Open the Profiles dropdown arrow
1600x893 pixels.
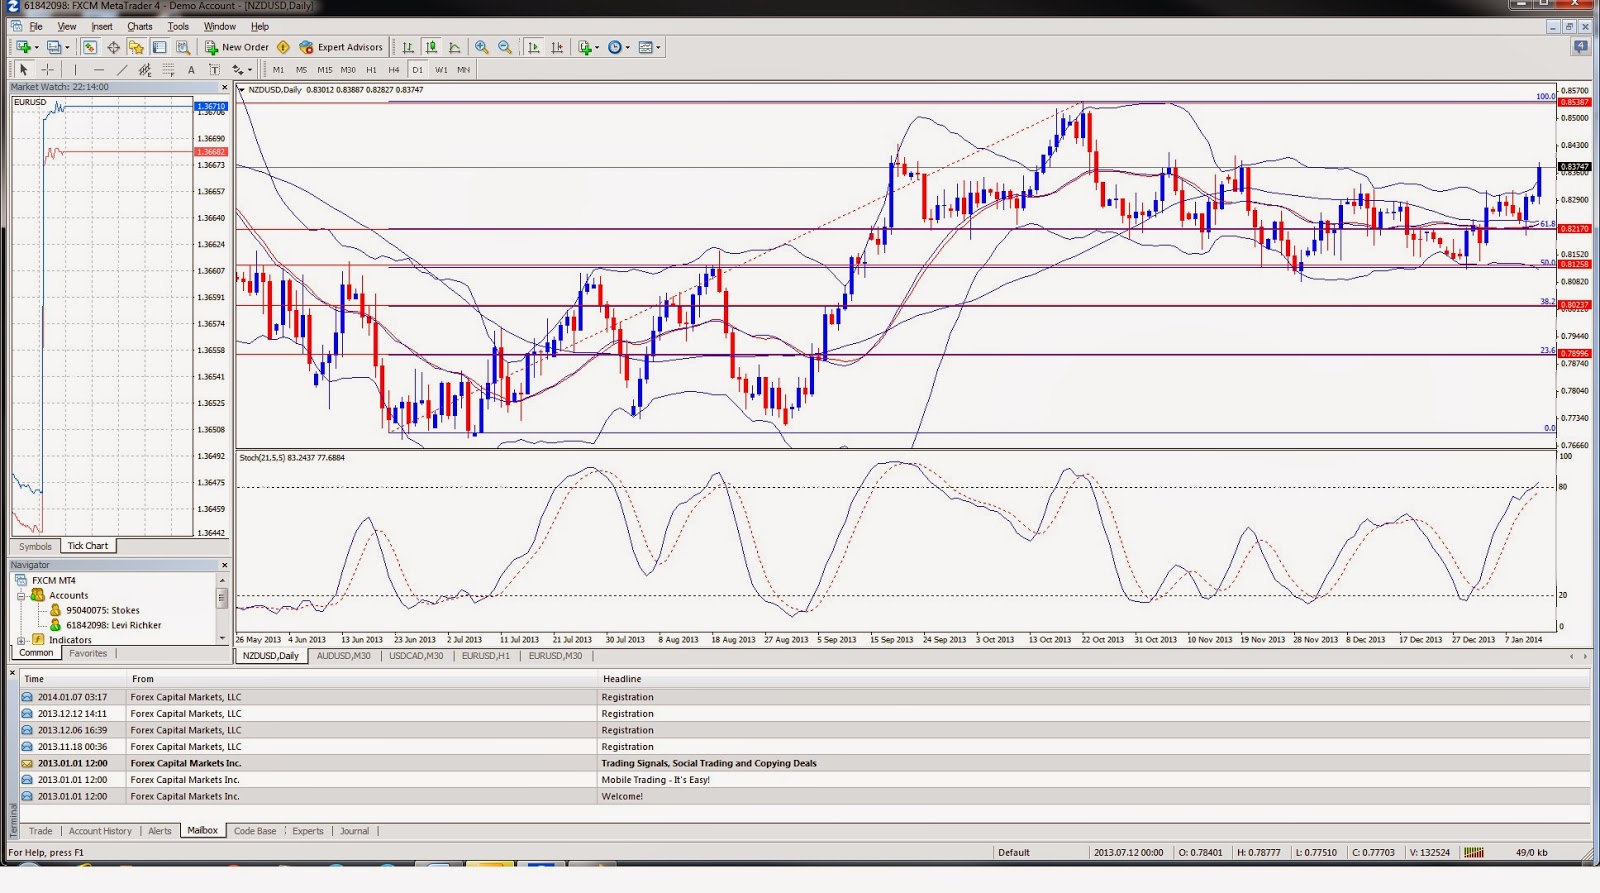pos(67,47)
